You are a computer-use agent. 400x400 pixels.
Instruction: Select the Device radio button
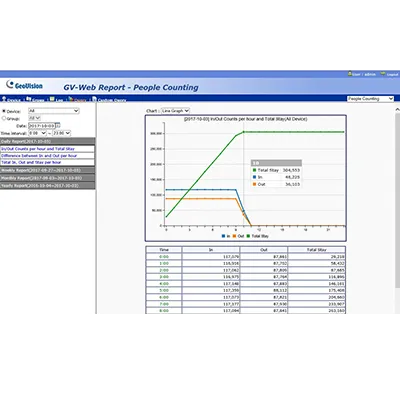click(x=4, y=111)
